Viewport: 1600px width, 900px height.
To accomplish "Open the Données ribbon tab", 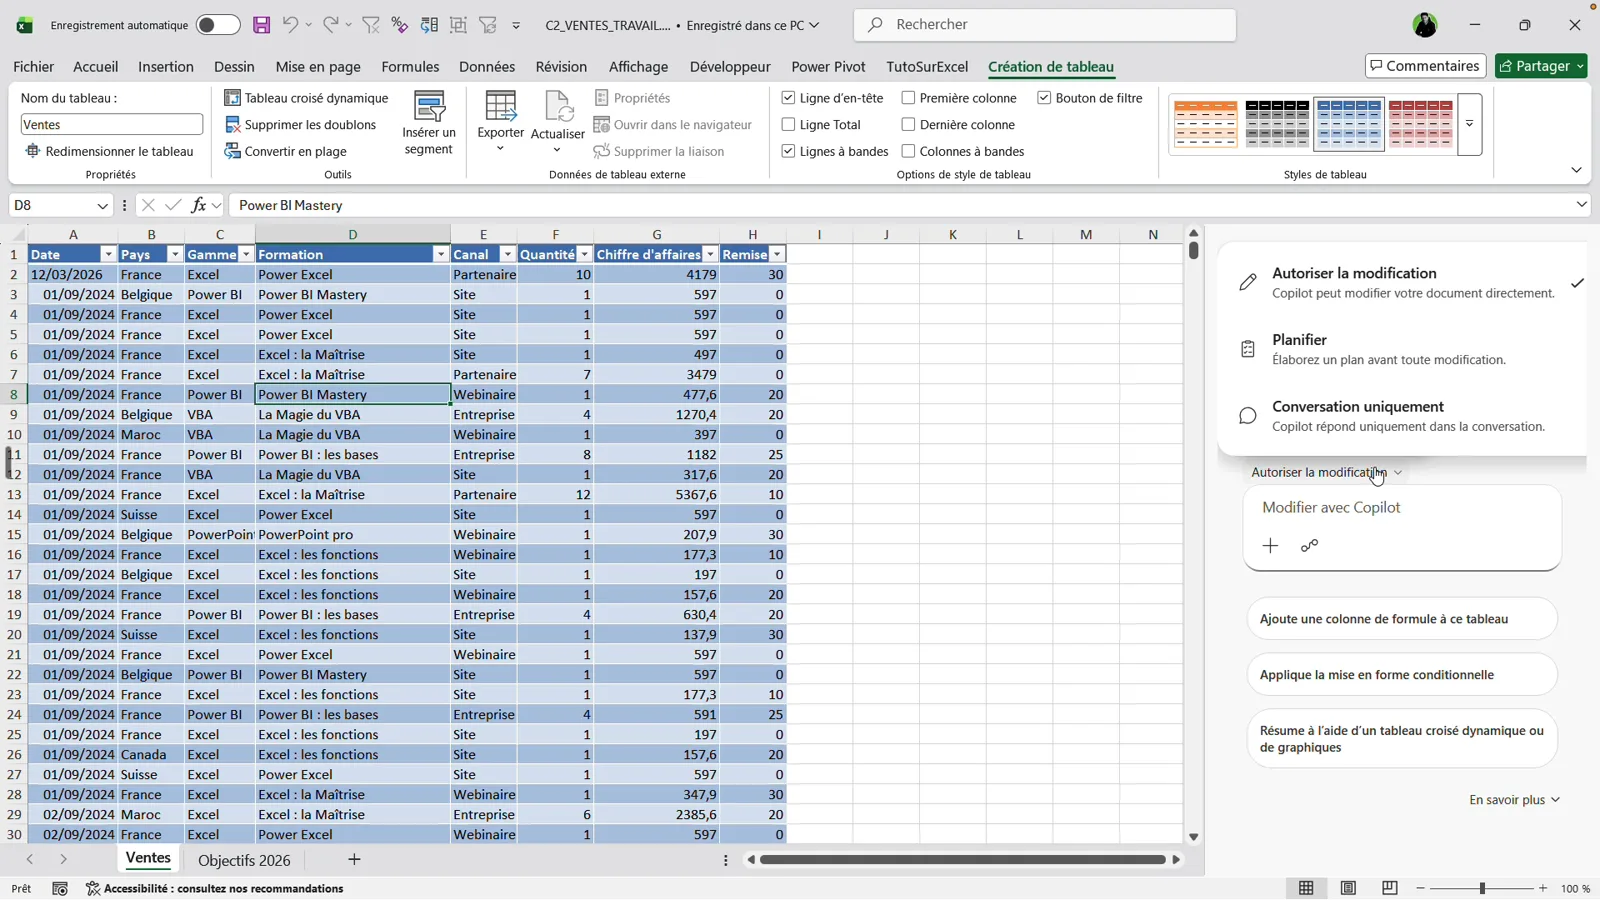I will click(487, 67).
